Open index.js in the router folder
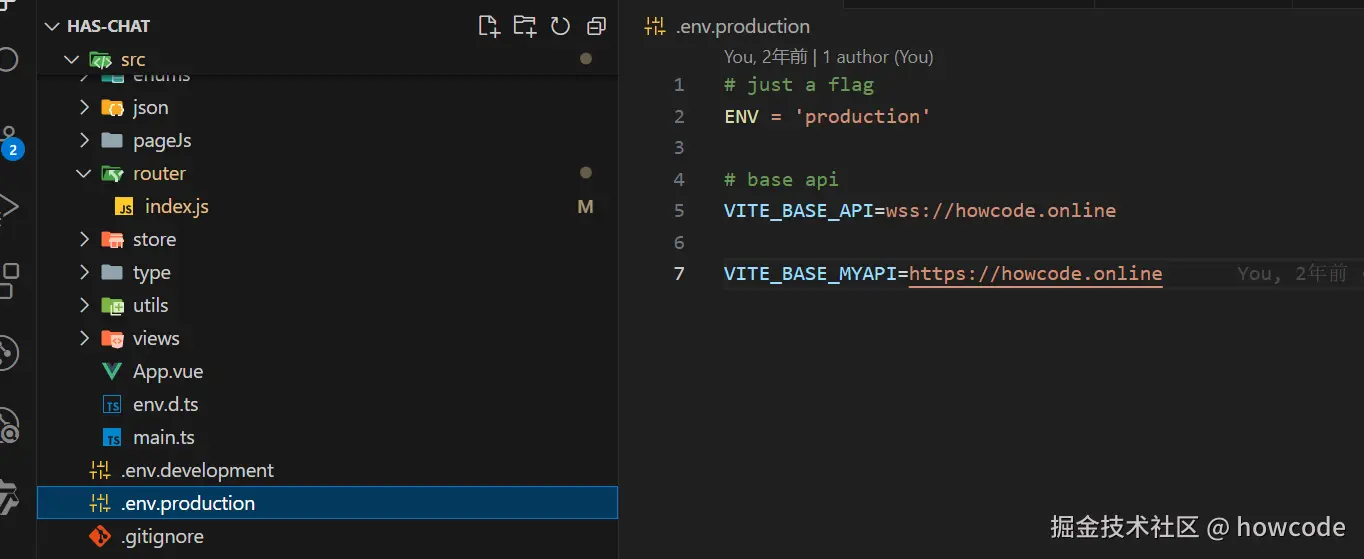 176,207
